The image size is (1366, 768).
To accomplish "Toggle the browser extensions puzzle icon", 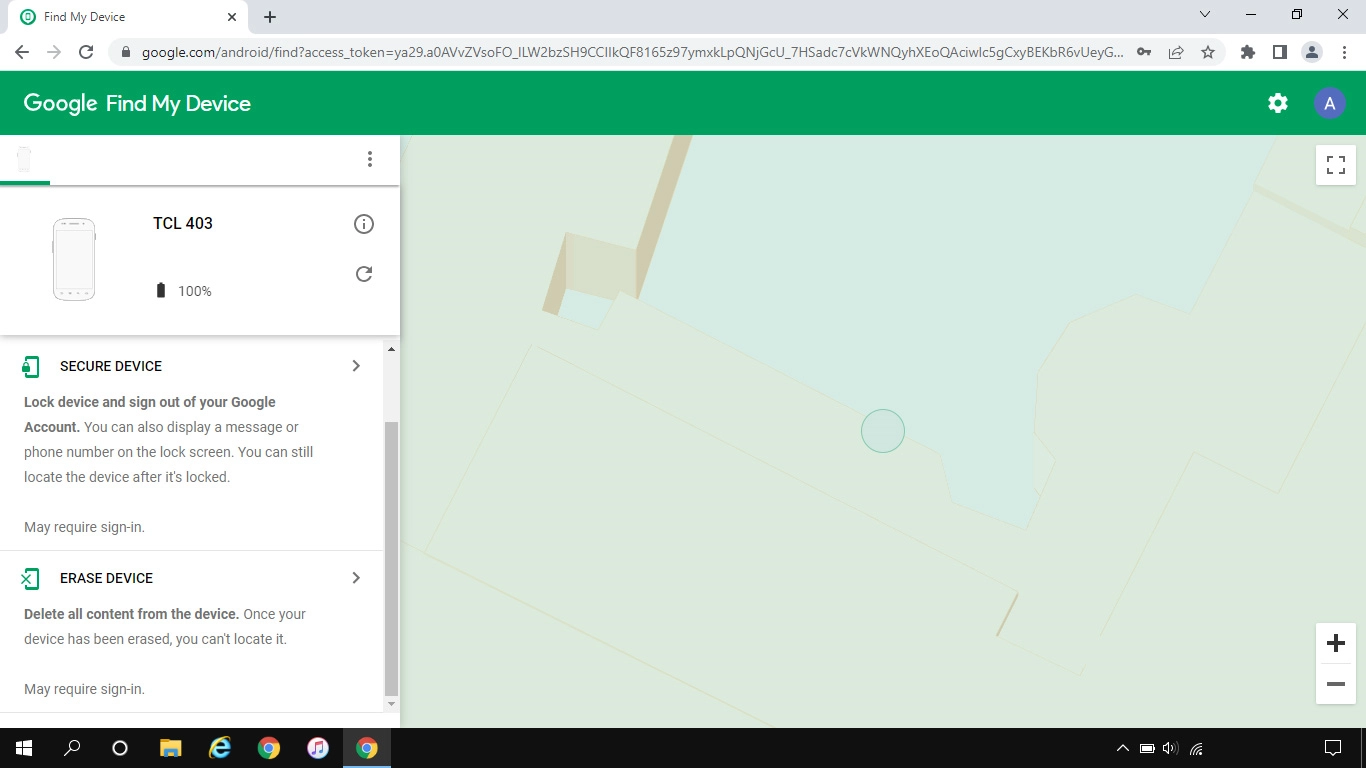I will pos(1247,51).
